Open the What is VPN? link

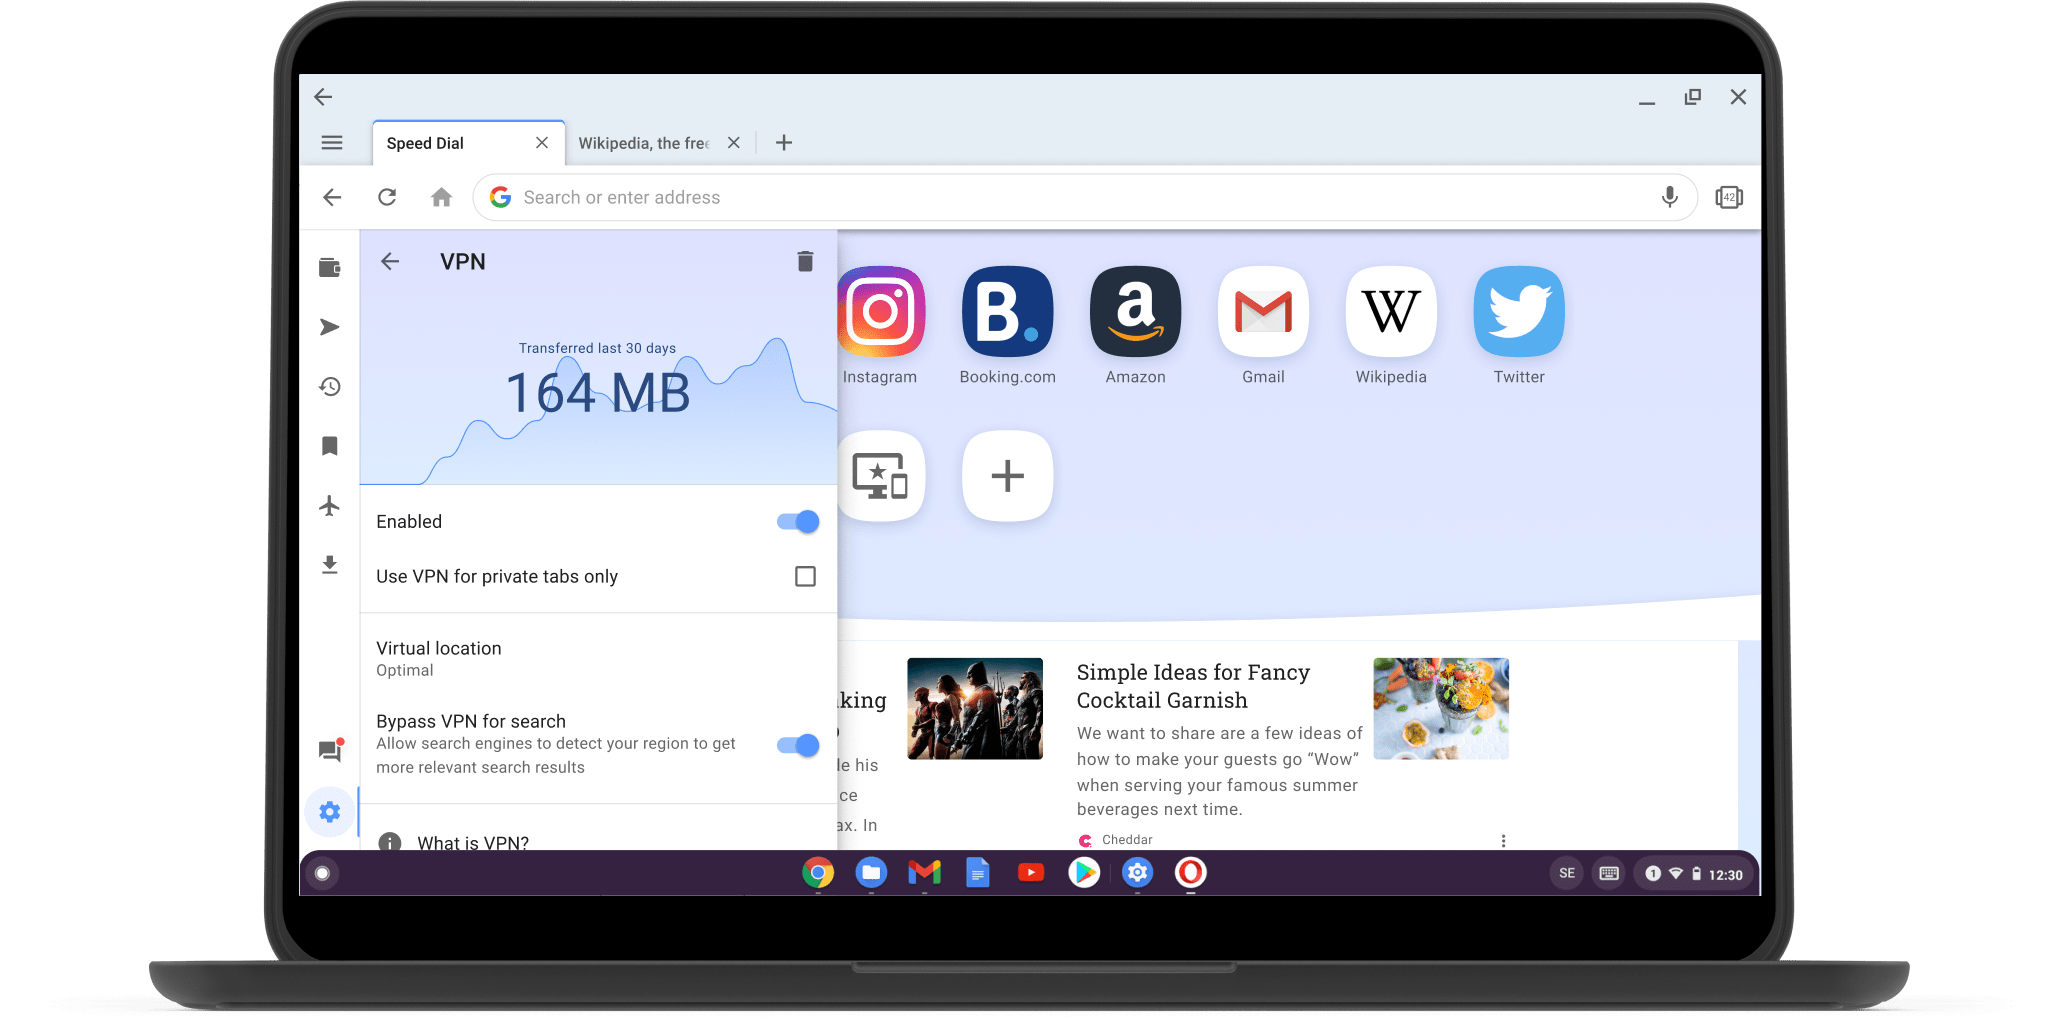(x=473, y=842)
